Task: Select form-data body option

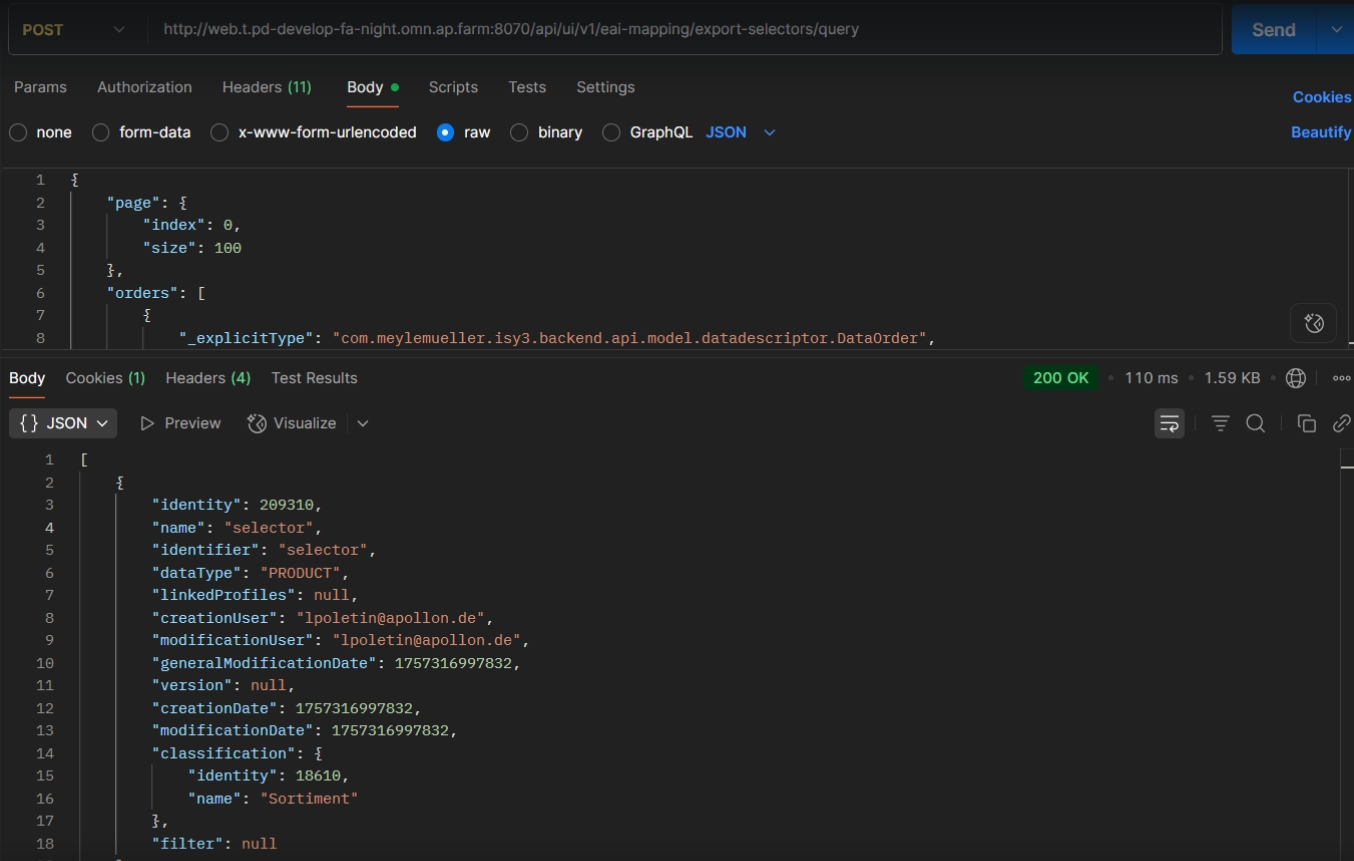Action: click(101, 132)
